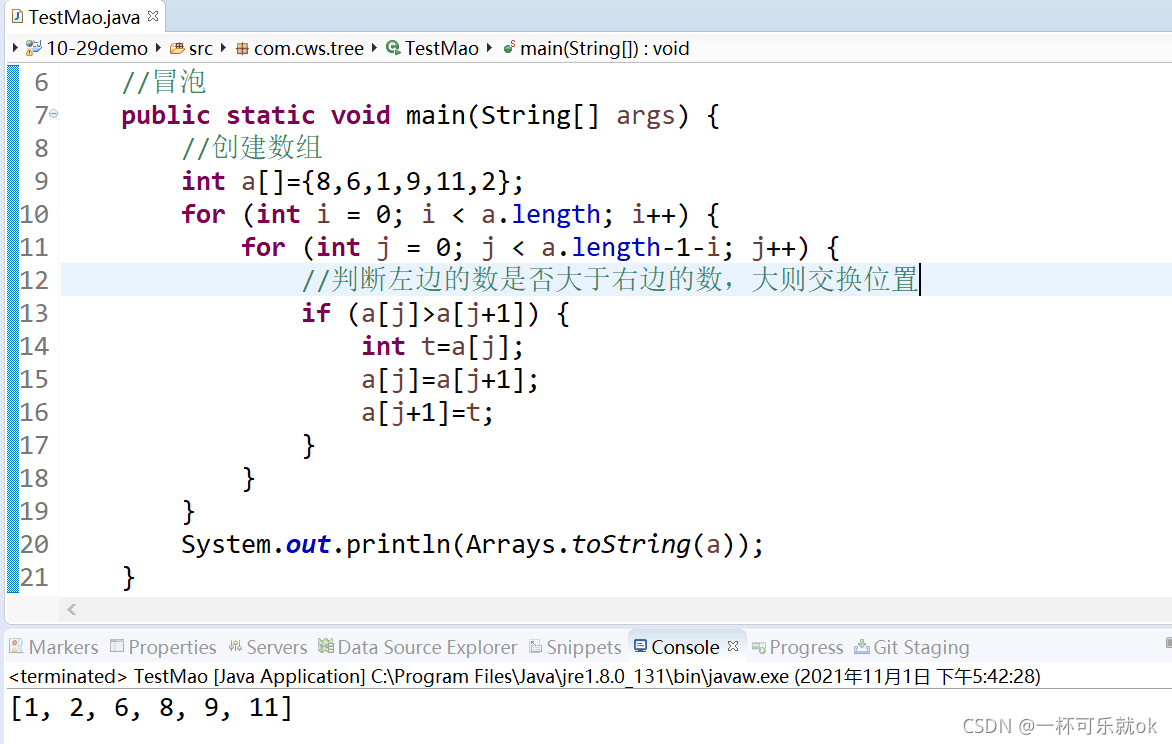Click the 'a[j]=a[j+1];' statement
1172x744 pixels.
[x=450, y=379]
